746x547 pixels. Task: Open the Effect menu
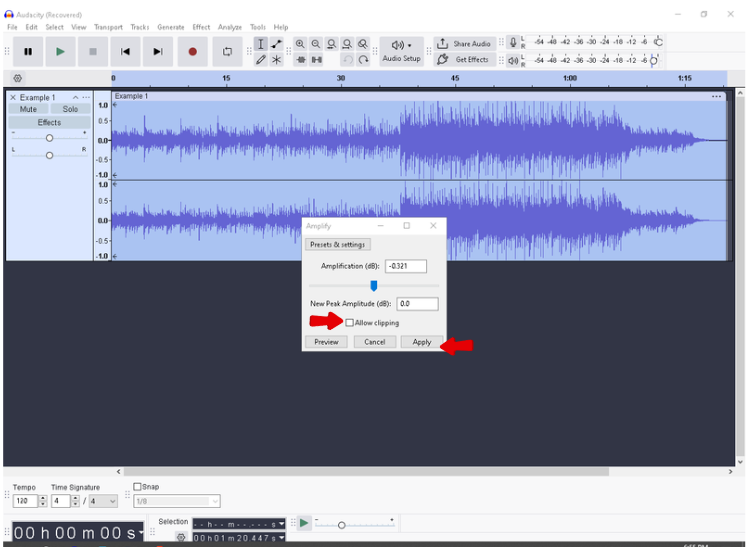(x=201, y=27)
